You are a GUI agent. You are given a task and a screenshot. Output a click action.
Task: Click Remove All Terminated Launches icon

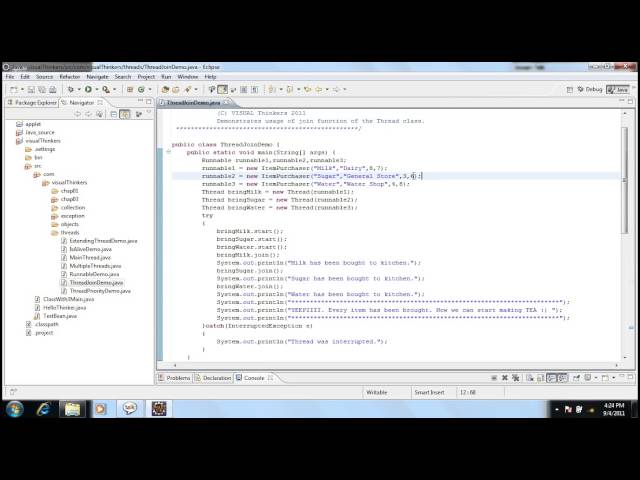click(x=516, y=378)
